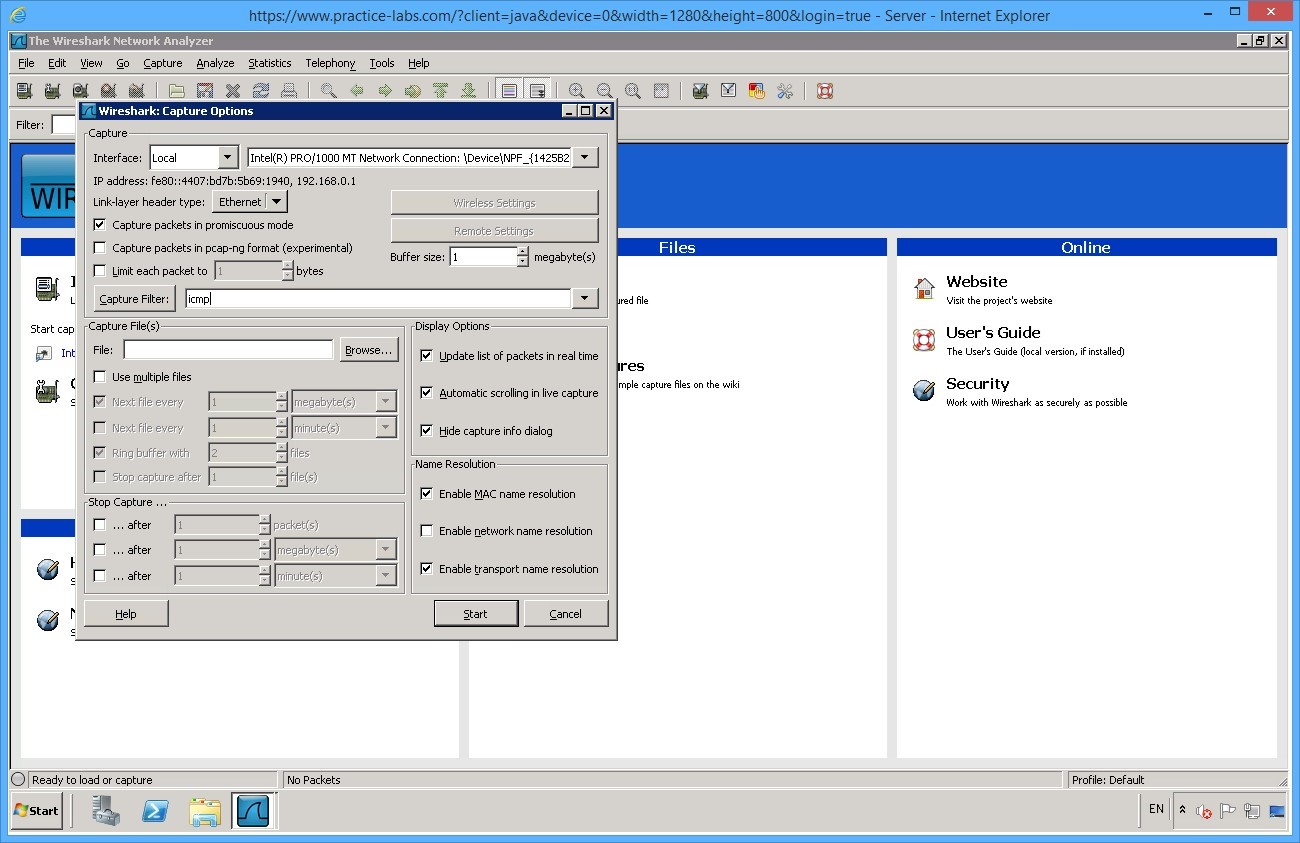Disable capture packets in promiscuous mode
Image resolution: width=1300 pixels, height=843 pixels.
click(x=100, y=225)
